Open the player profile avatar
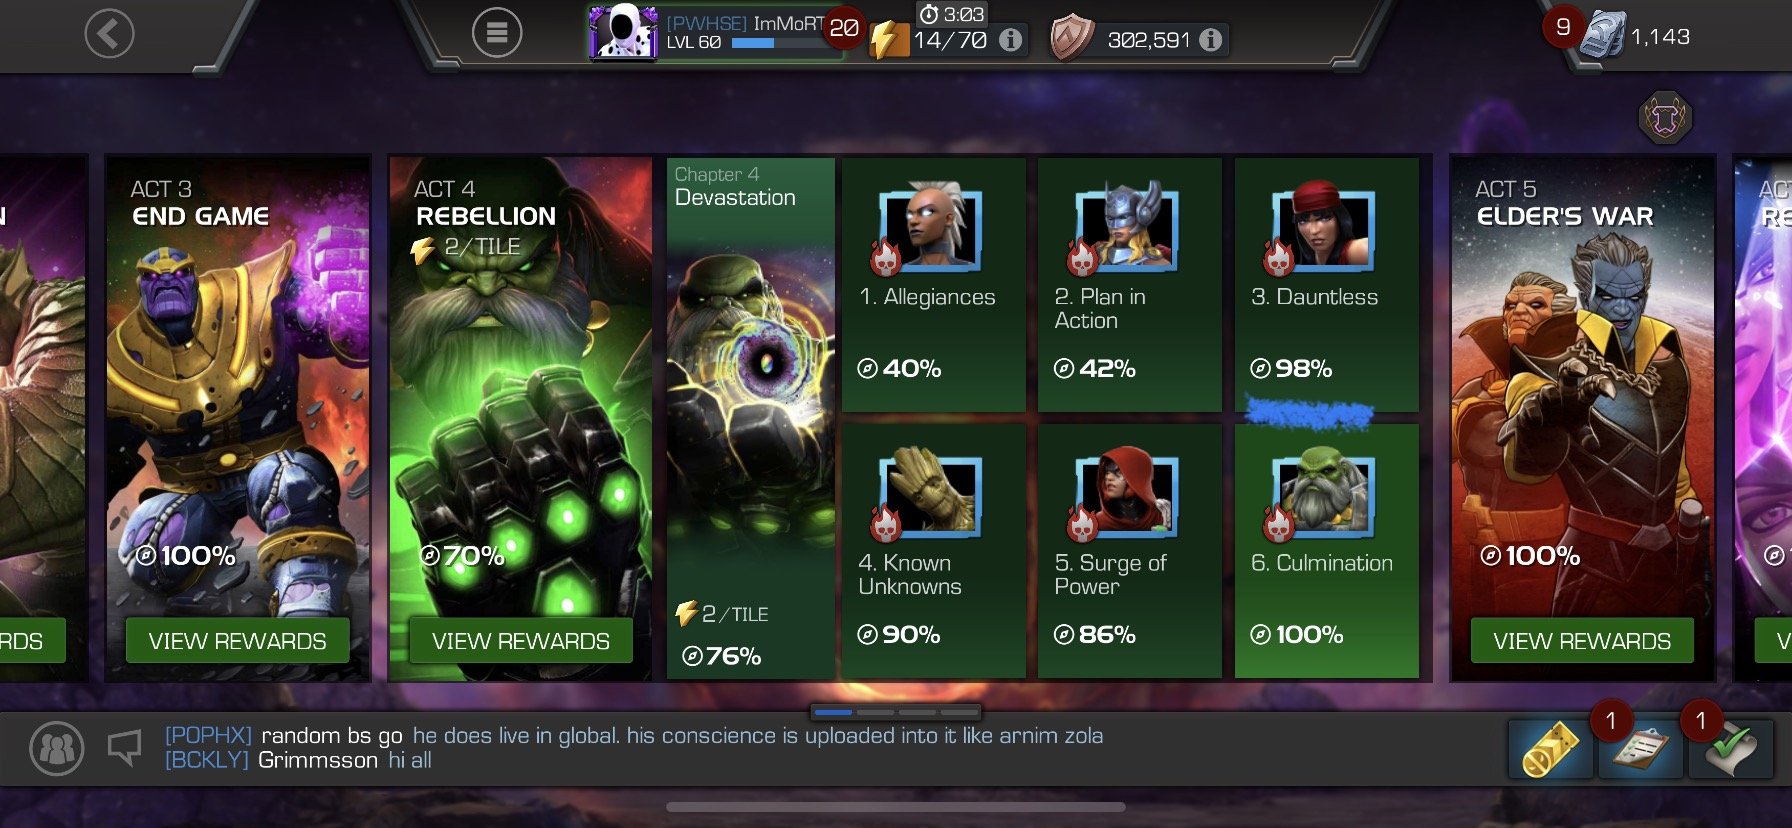 pos(622,32)
